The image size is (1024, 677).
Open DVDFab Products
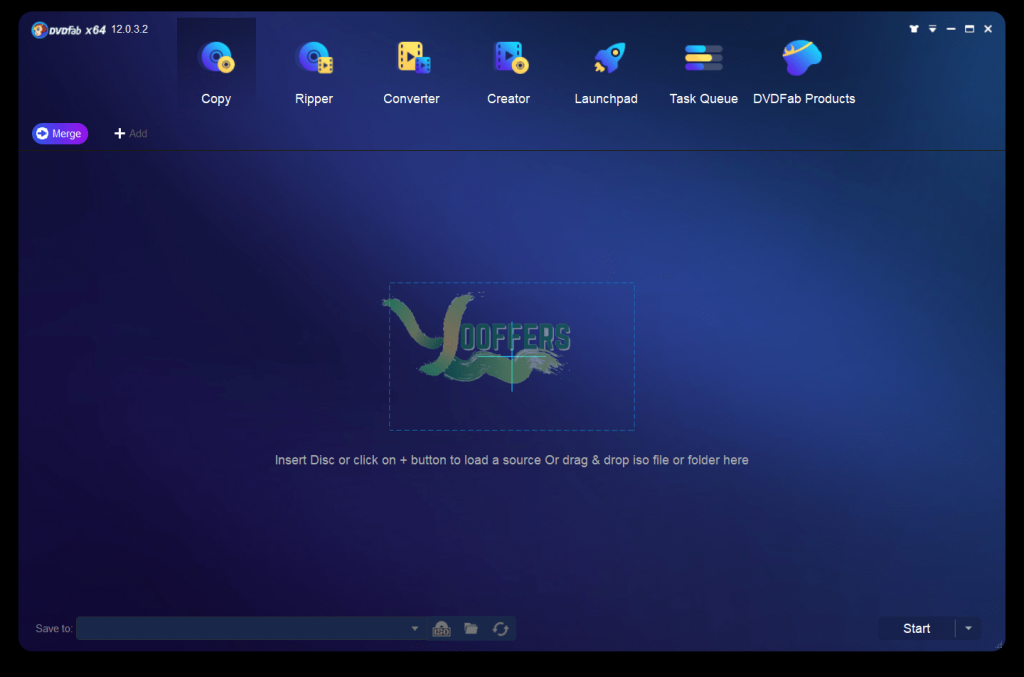[x=804, y=72]
